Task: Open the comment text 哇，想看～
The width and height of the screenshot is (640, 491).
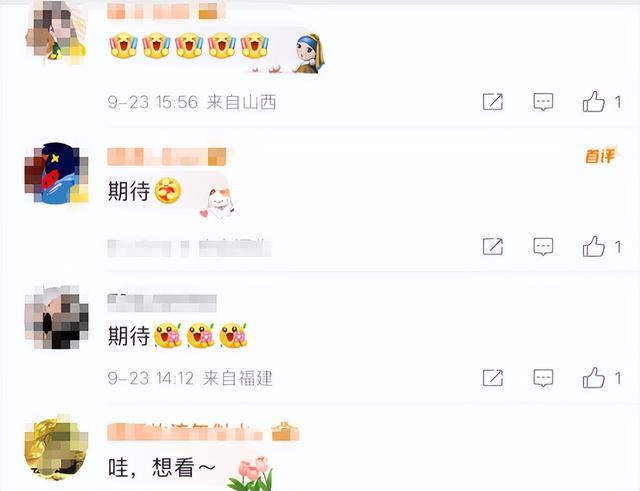Action: click(162, 468)
